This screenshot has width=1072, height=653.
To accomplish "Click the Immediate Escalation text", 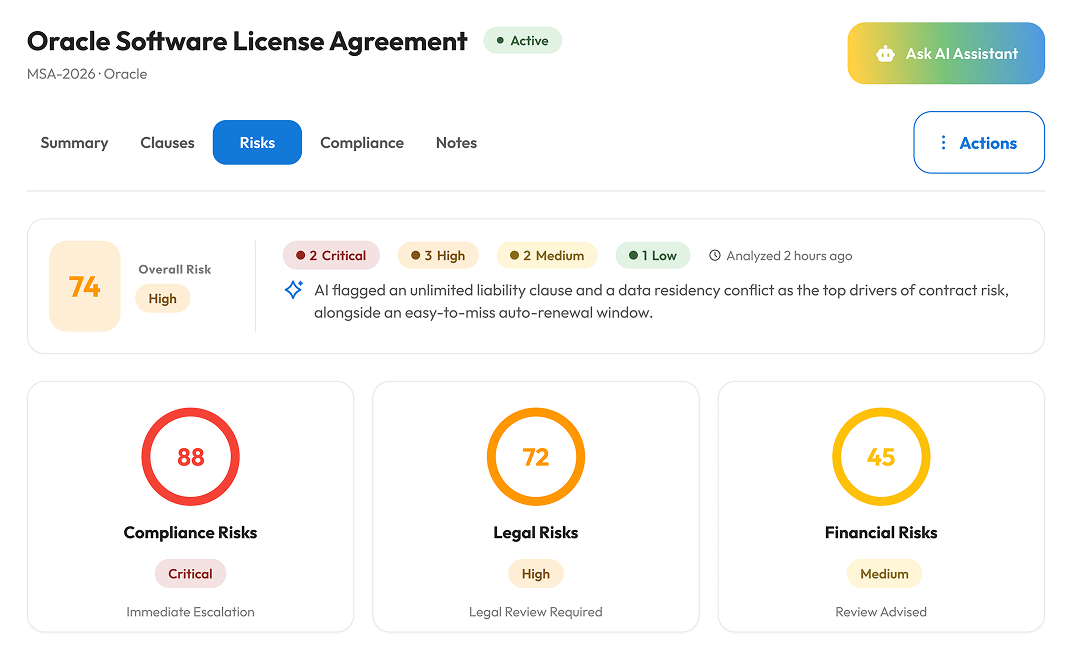I will (190, 611).
